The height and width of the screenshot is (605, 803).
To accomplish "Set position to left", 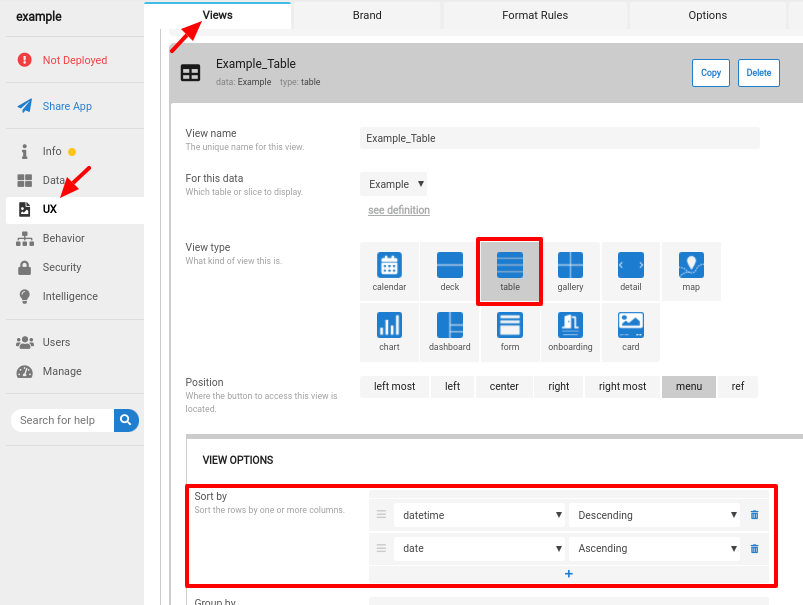I will (x=452, y=386).
